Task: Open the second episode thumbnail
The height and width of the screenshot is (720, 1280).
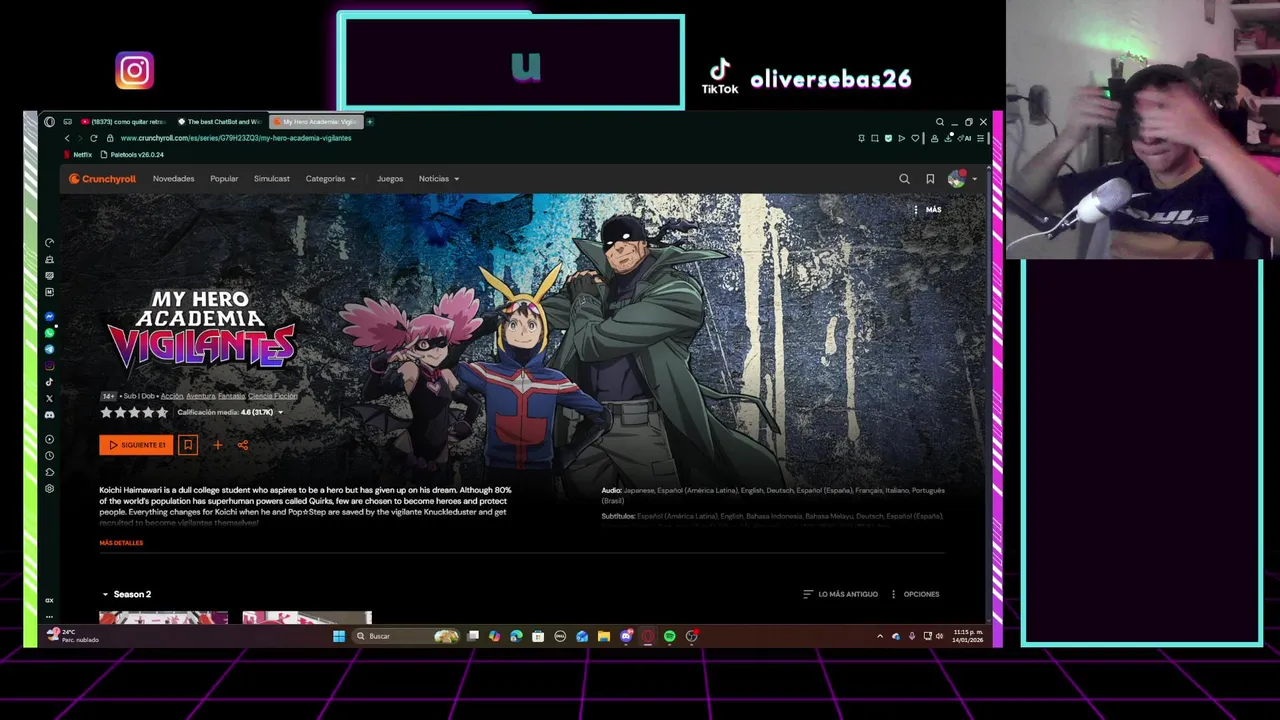Action: pyautogui.click(x=307, y=617)
